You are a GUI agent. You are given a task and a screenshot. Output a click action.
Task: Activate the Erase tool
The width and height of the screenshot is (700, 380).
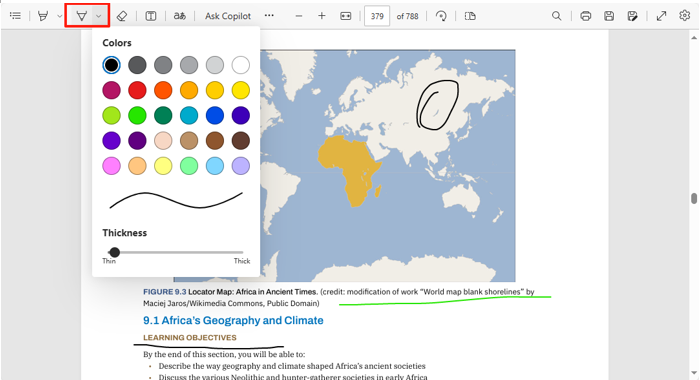(x=121, y=16)
